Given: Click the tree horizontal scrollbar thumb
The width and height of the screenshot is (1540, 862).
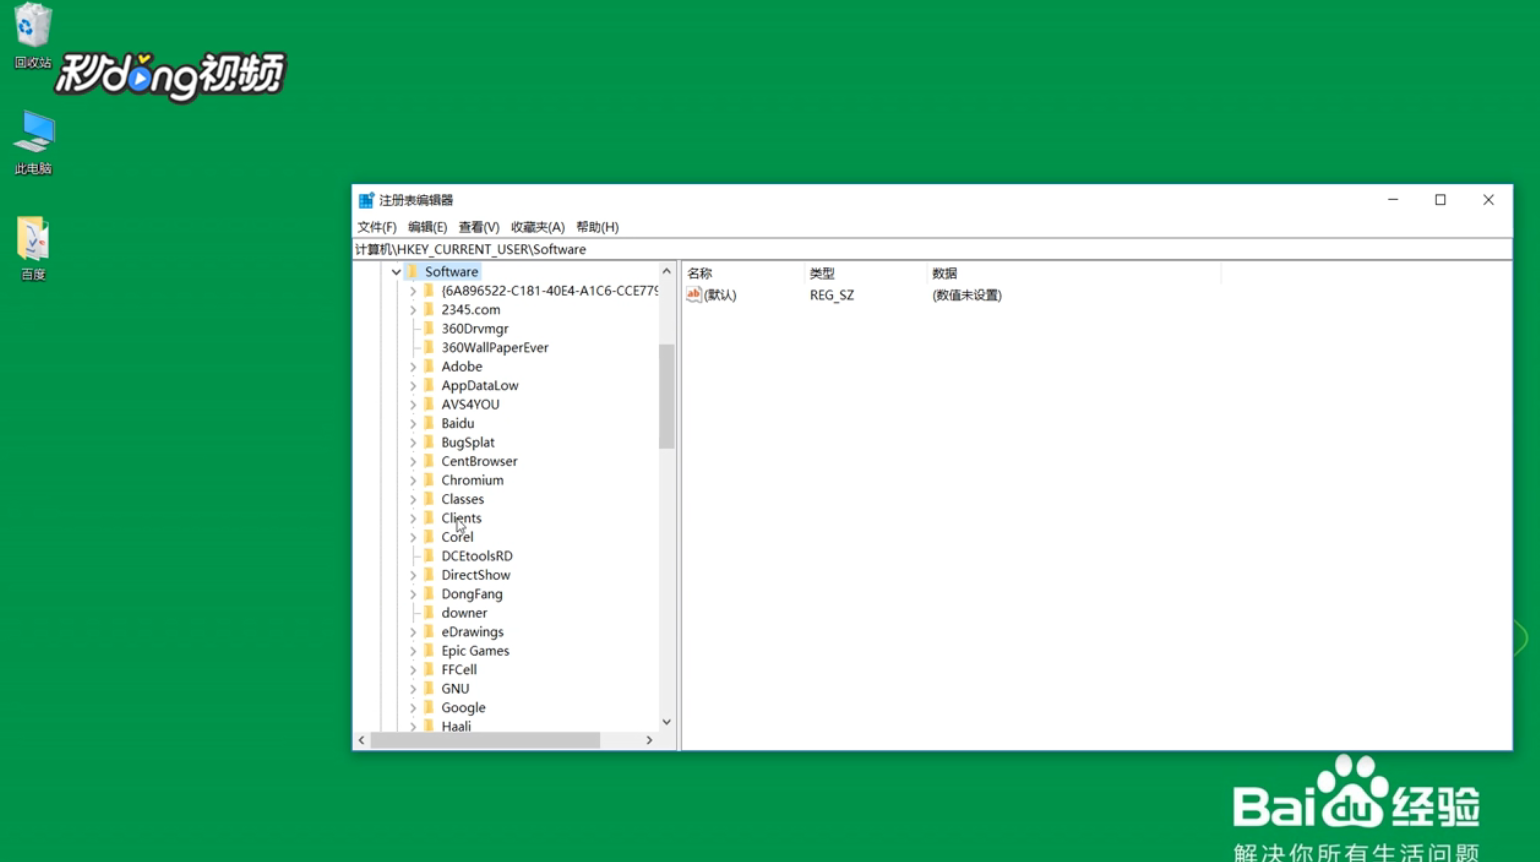Looking at the screenshot, I should click(x=485, y=740).
